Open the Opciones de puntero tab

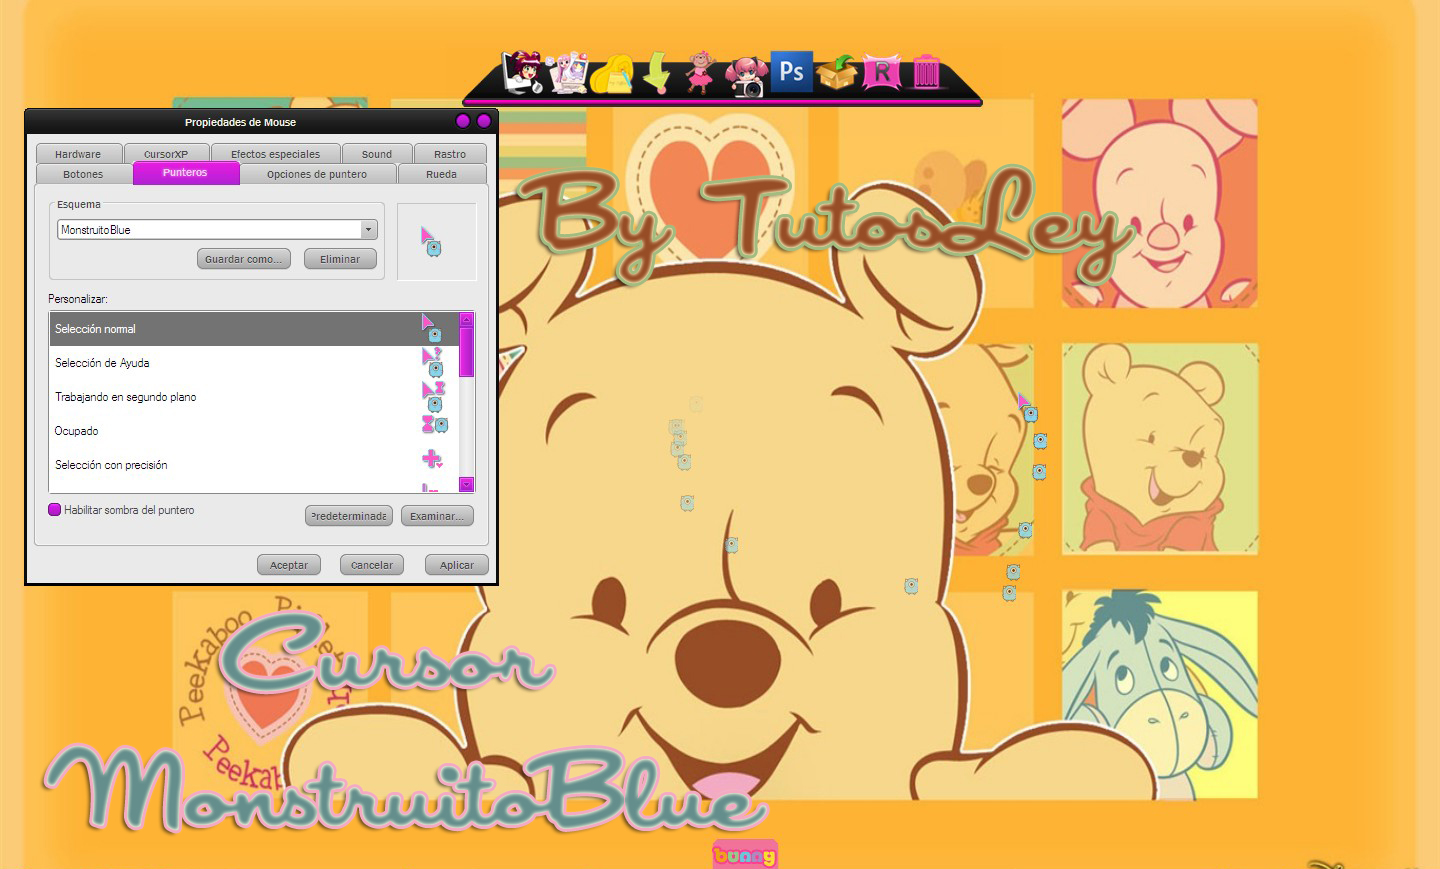317,174
